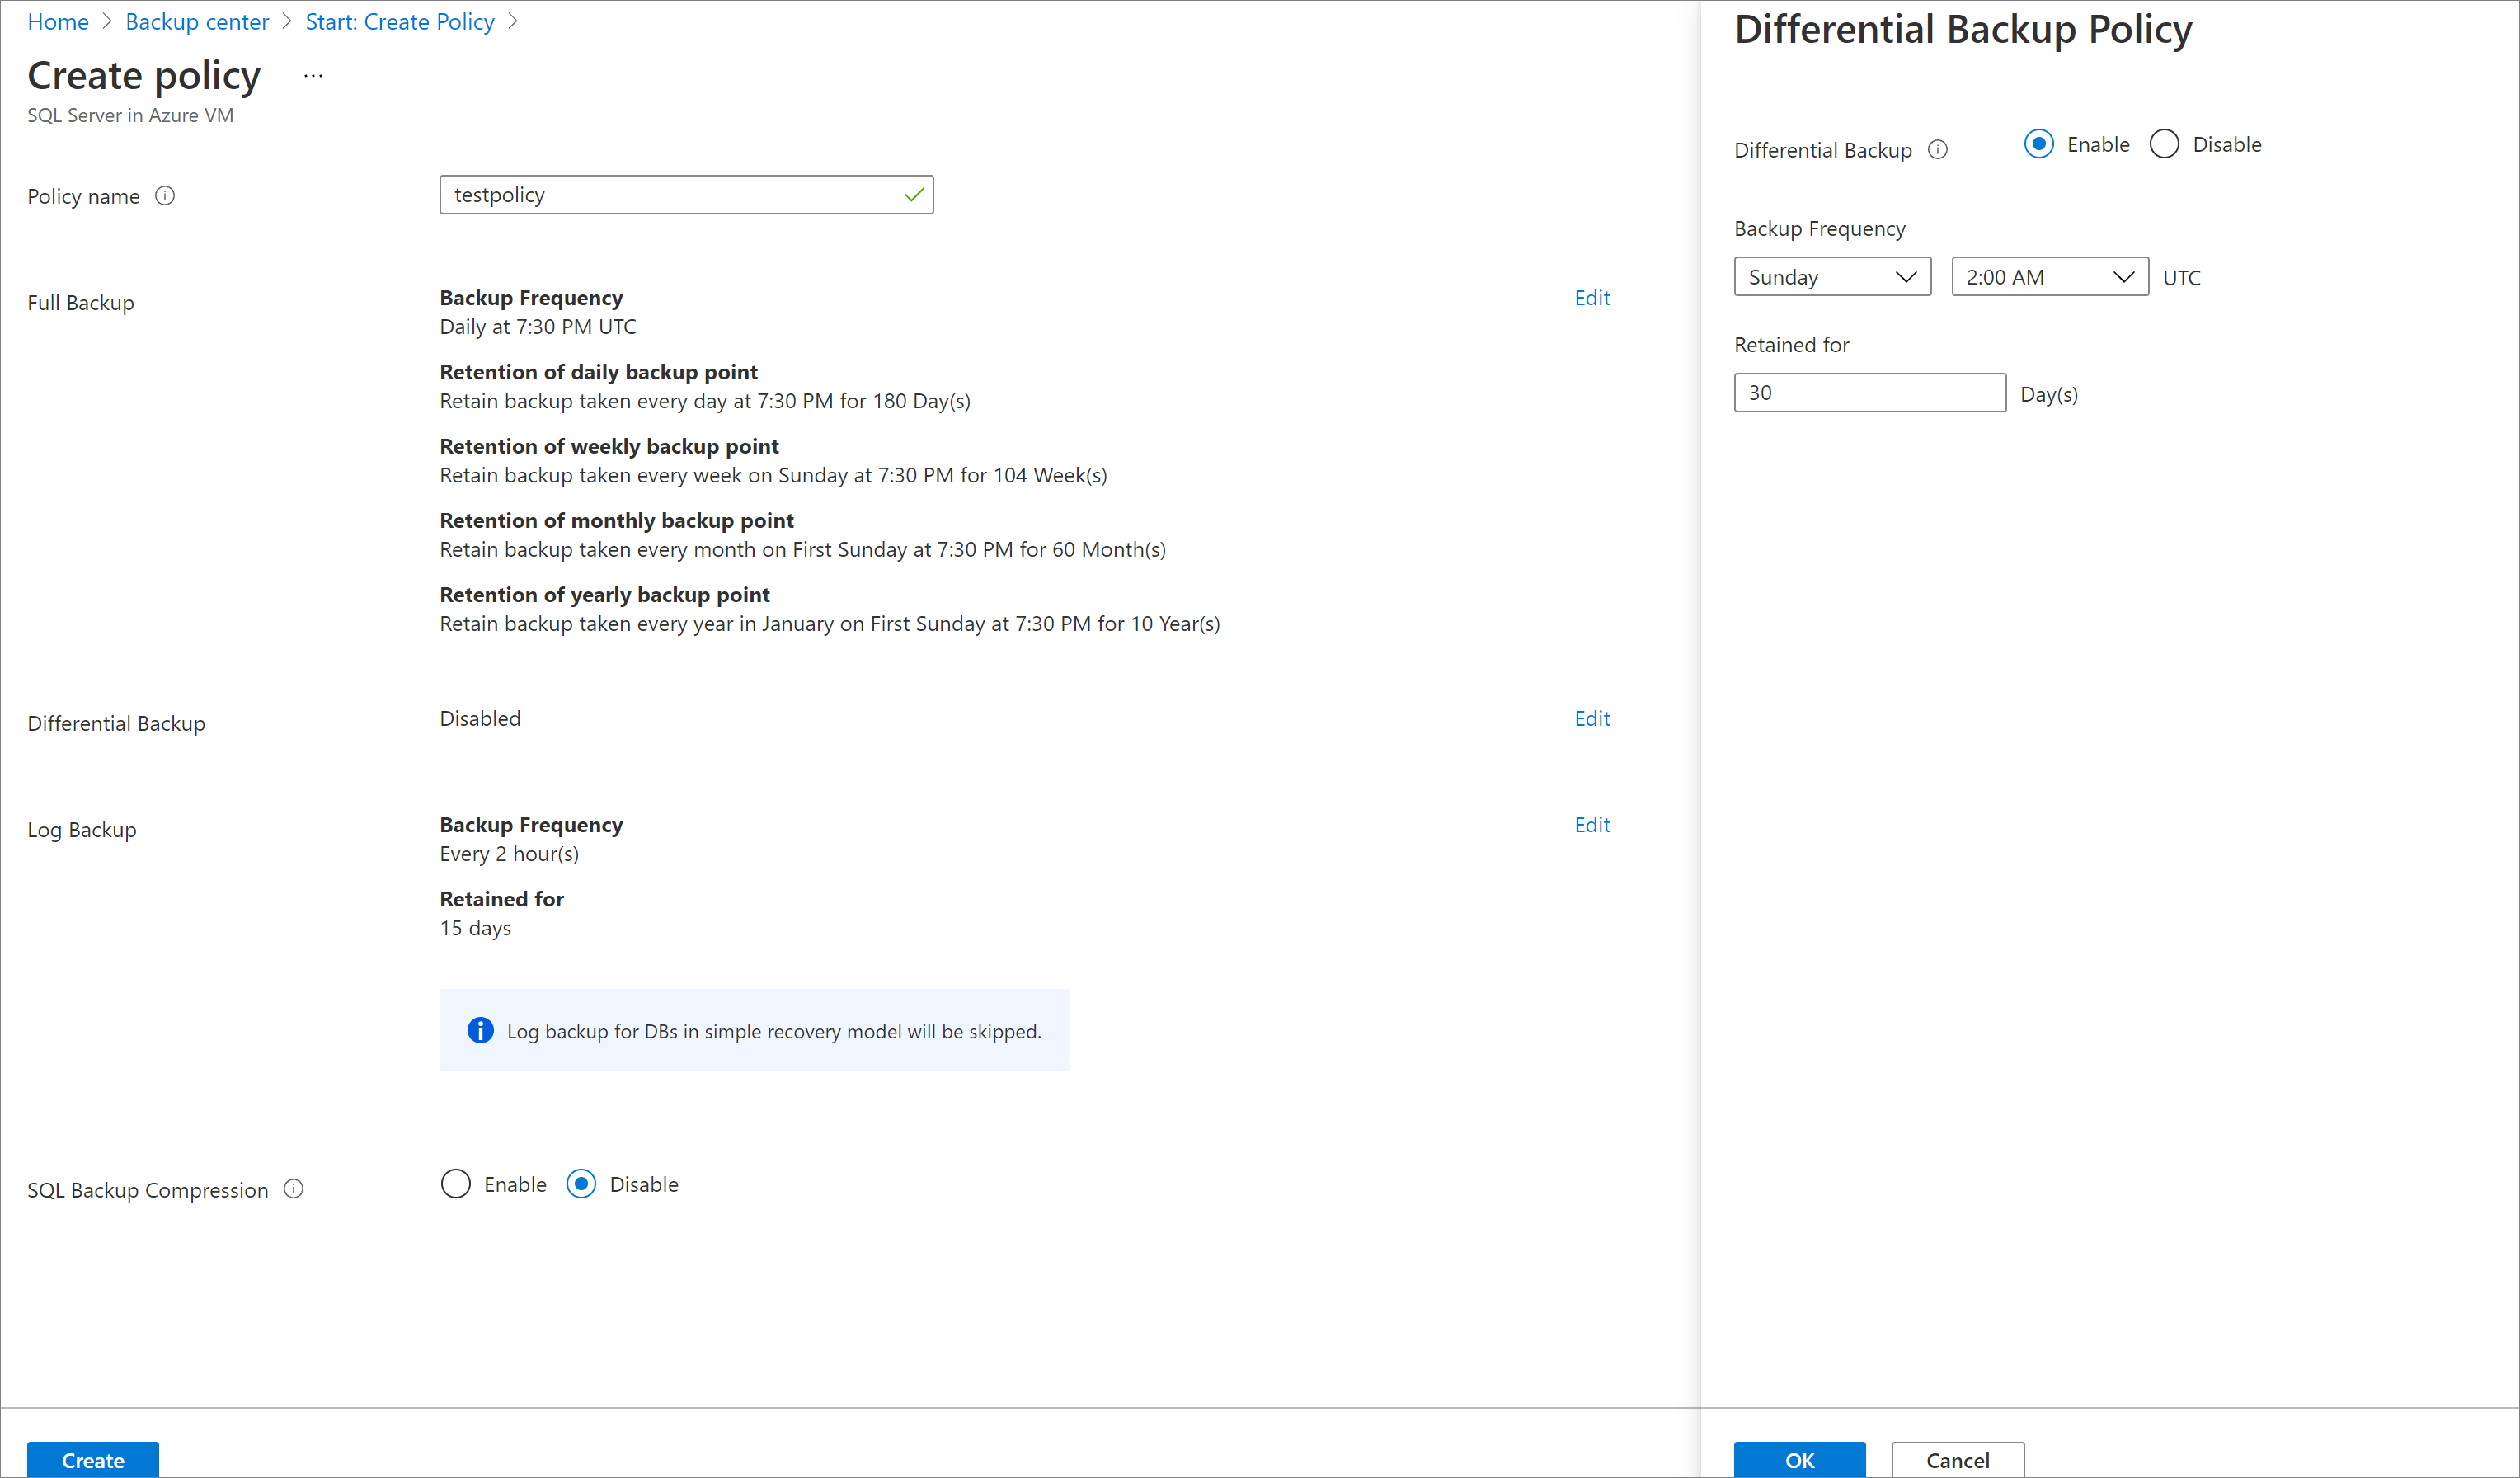The width and height of the screenshot is (2520, 1478).
Task: Enable SQL Backup Compression radio button
Action: coord(455,1184)
